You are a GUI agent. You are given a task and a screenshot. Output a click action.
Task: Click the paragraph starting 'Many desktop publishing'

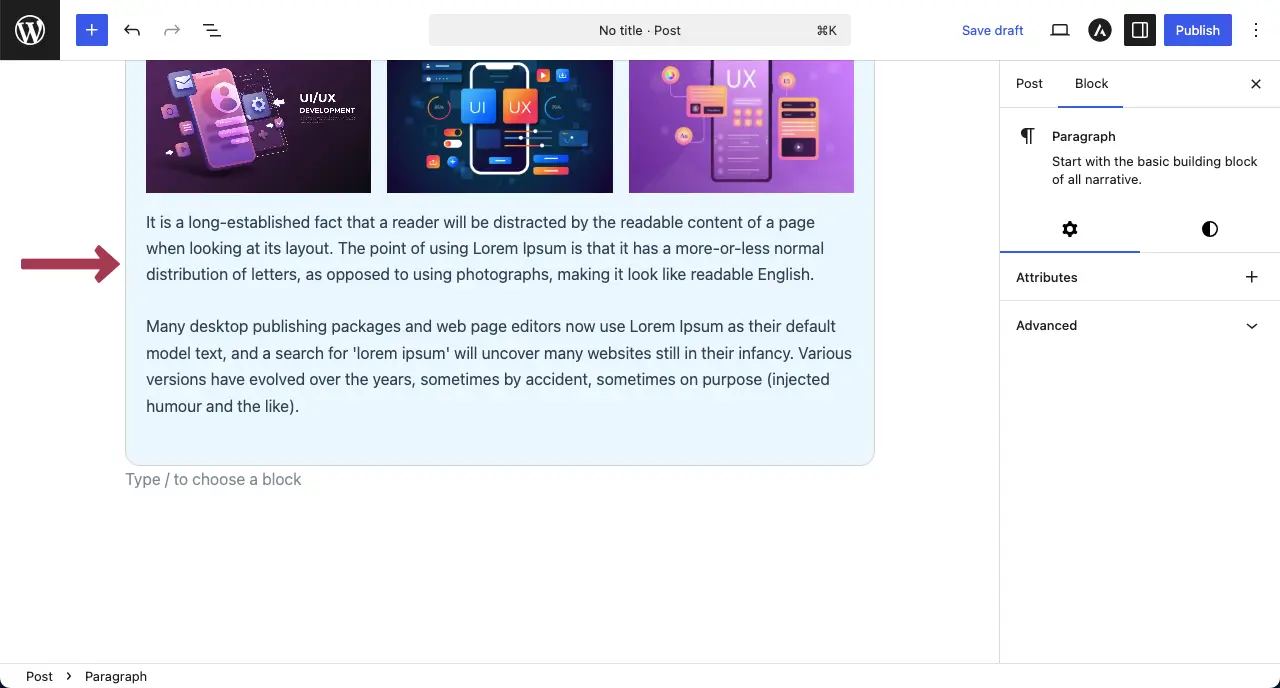coord(499,366)
